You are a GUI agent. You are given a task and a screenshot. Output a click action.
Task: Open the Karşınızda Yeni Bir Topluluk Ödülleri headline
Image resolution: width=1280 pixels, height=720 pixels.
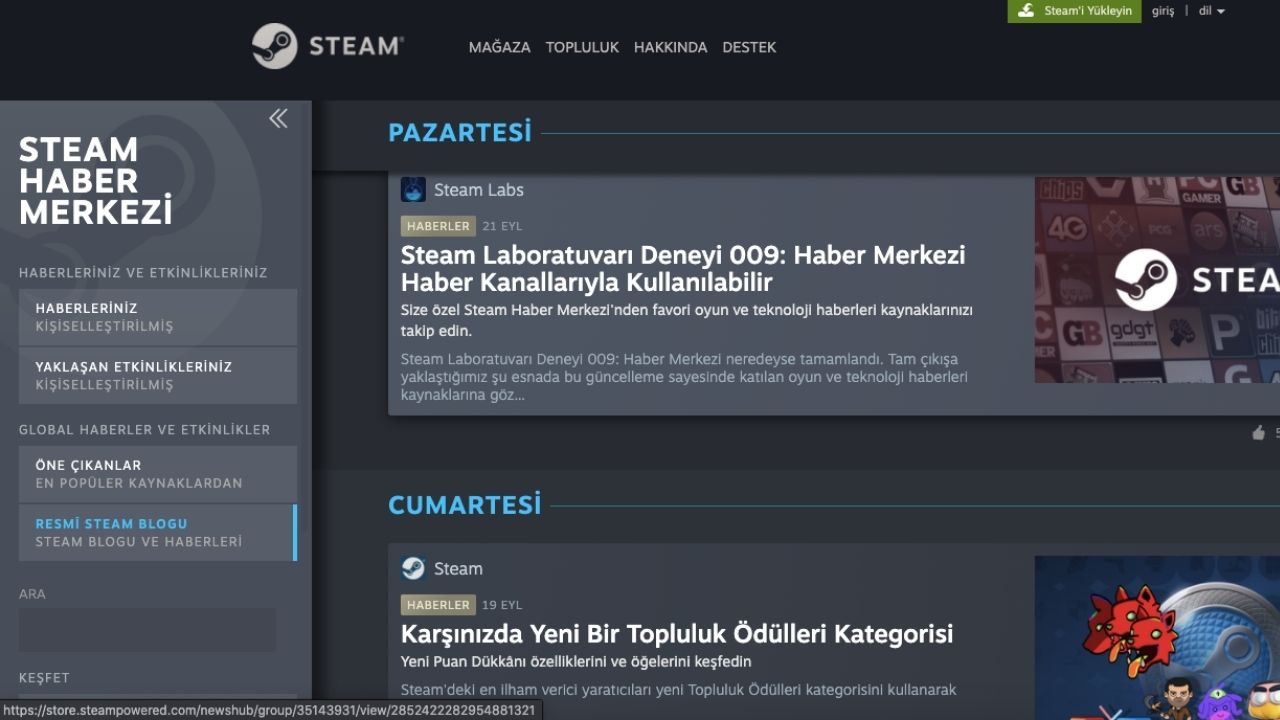click(x=677, y=634)
